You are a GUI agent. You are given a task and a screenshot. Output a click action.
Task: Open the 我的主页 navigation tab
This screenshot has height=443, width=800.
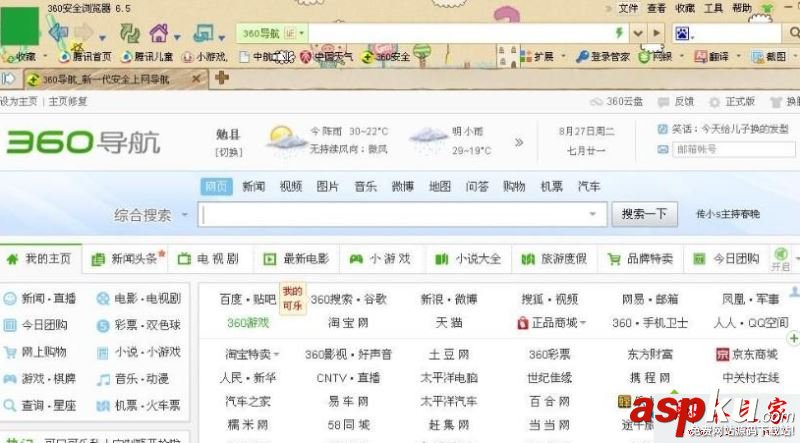40,259
